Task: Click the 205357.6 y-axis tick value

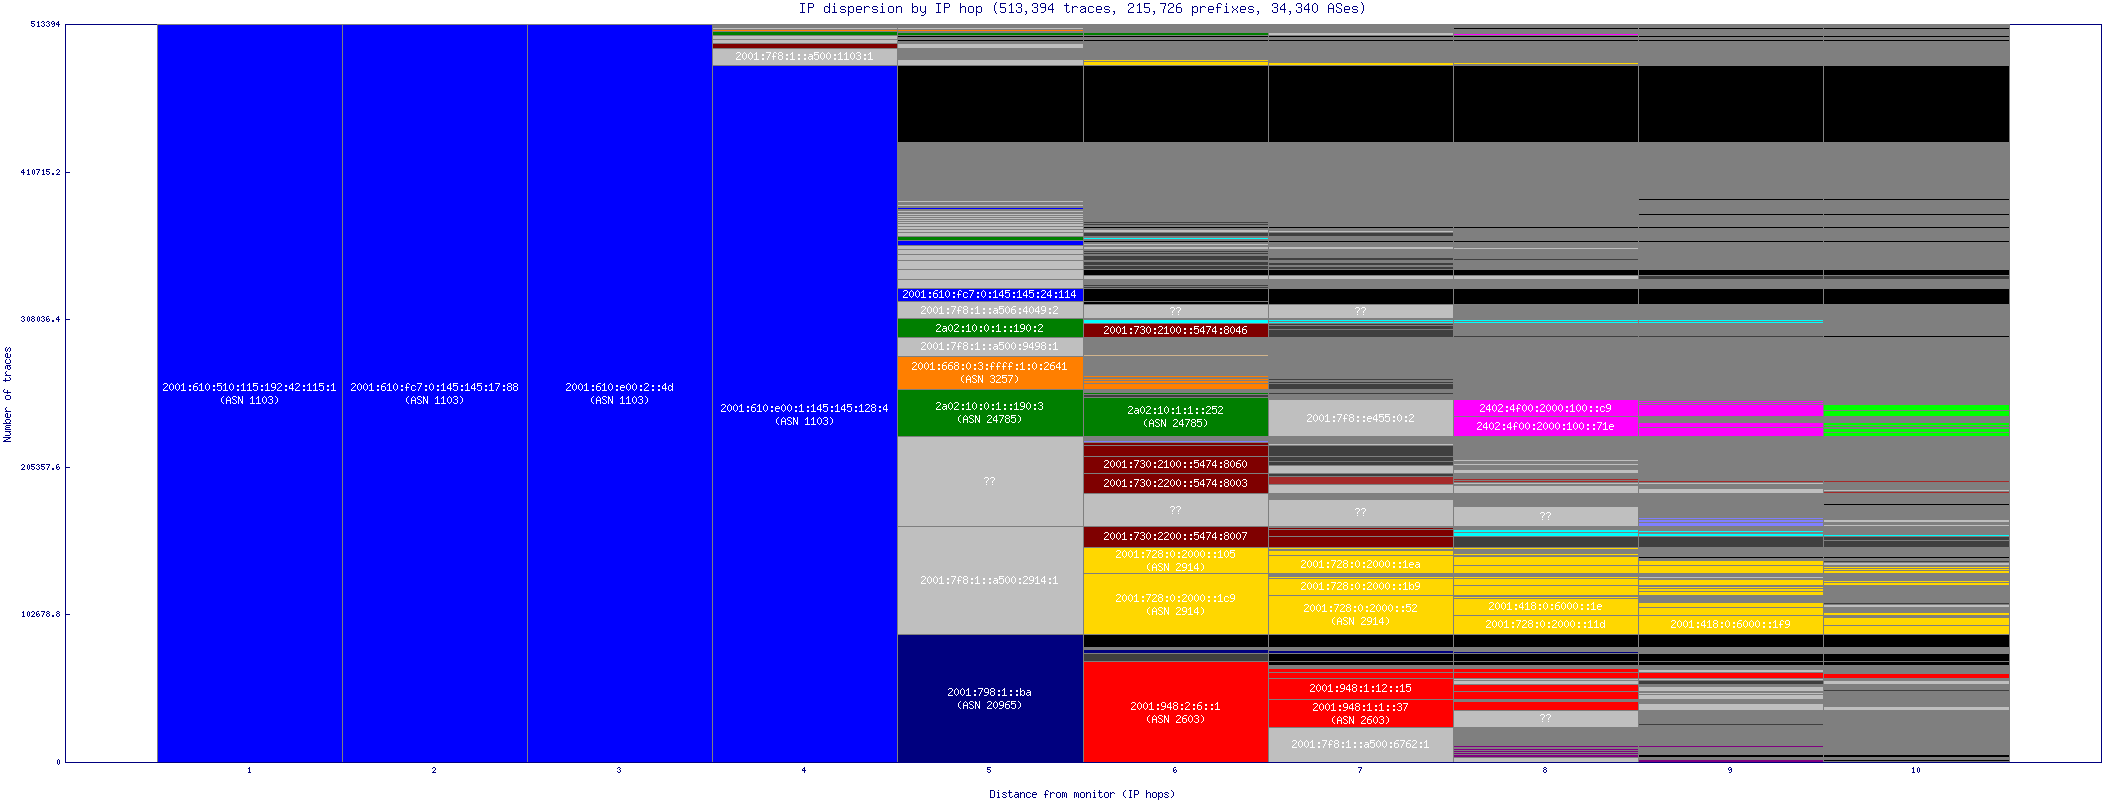Action: coord(41,467)
